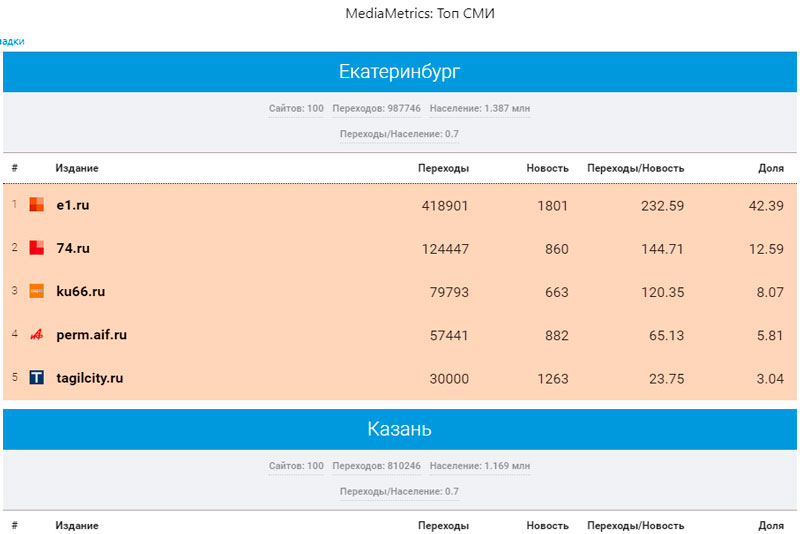Open the ku66.ru publication link
This screenshot has height=534, width=800.
(81, 292)
